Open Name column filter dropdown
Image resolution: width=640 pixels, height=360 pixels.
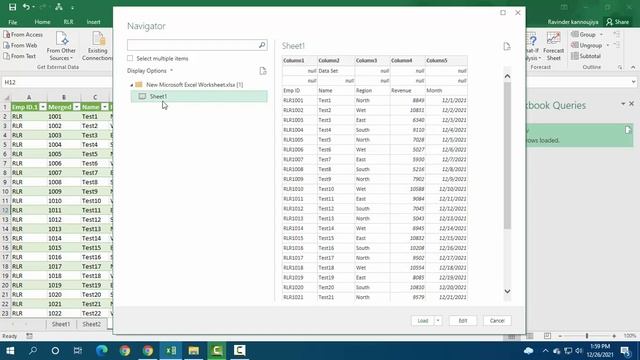105,107
